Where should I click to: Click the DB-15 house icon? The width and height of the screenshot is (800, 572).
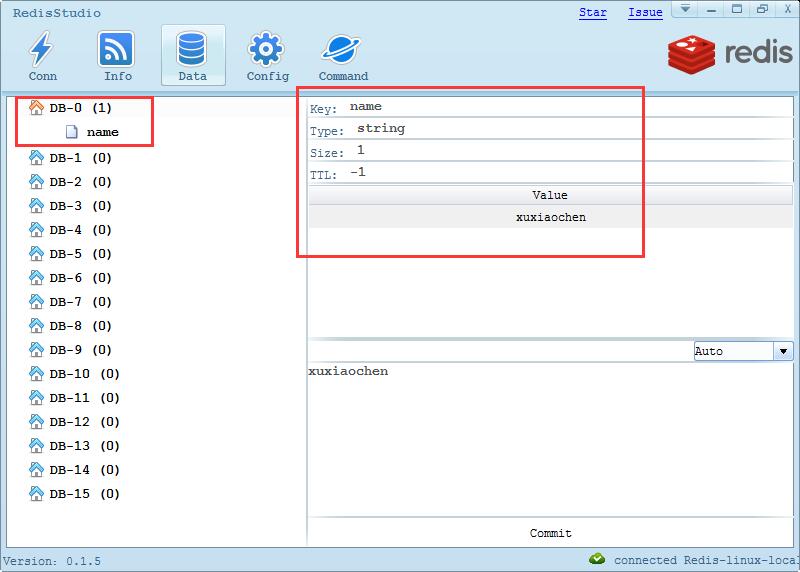pyautogui.click(x=36, y=493)
